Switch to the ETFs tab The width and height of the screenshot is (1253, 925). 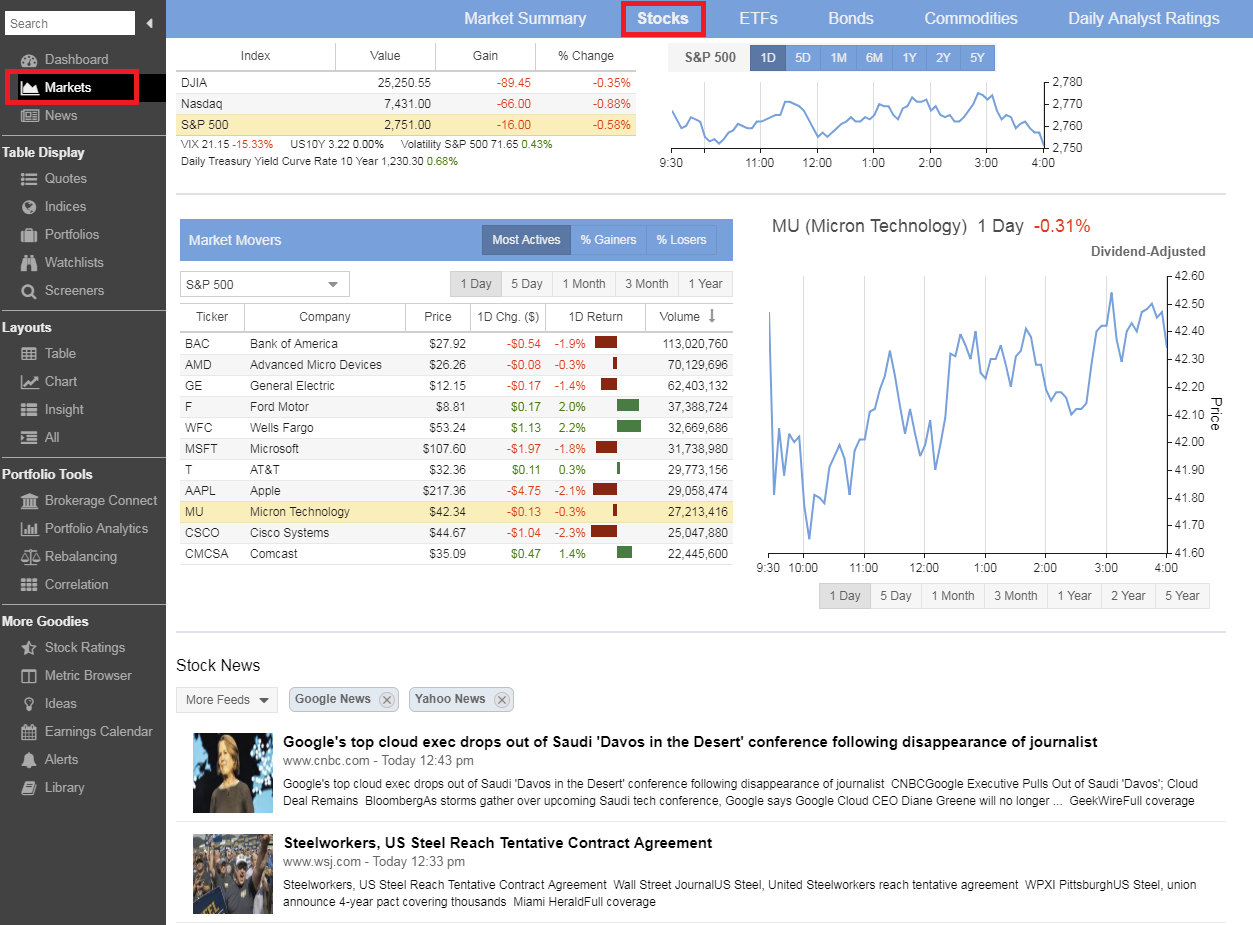click(x=758, y=18)
